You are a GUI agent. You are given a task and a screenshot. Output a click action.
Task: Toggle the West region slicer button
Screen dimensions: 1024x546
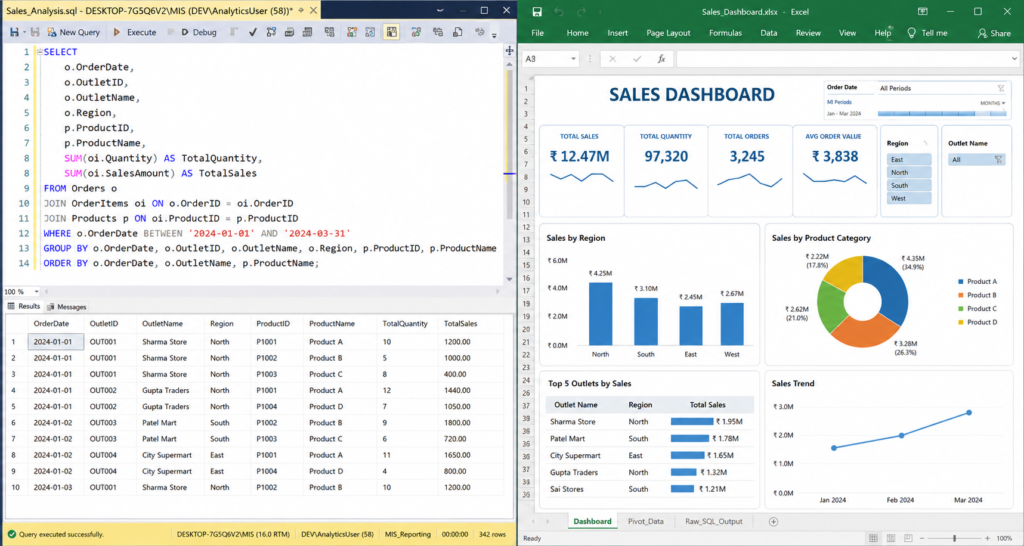tap(908, 199)
